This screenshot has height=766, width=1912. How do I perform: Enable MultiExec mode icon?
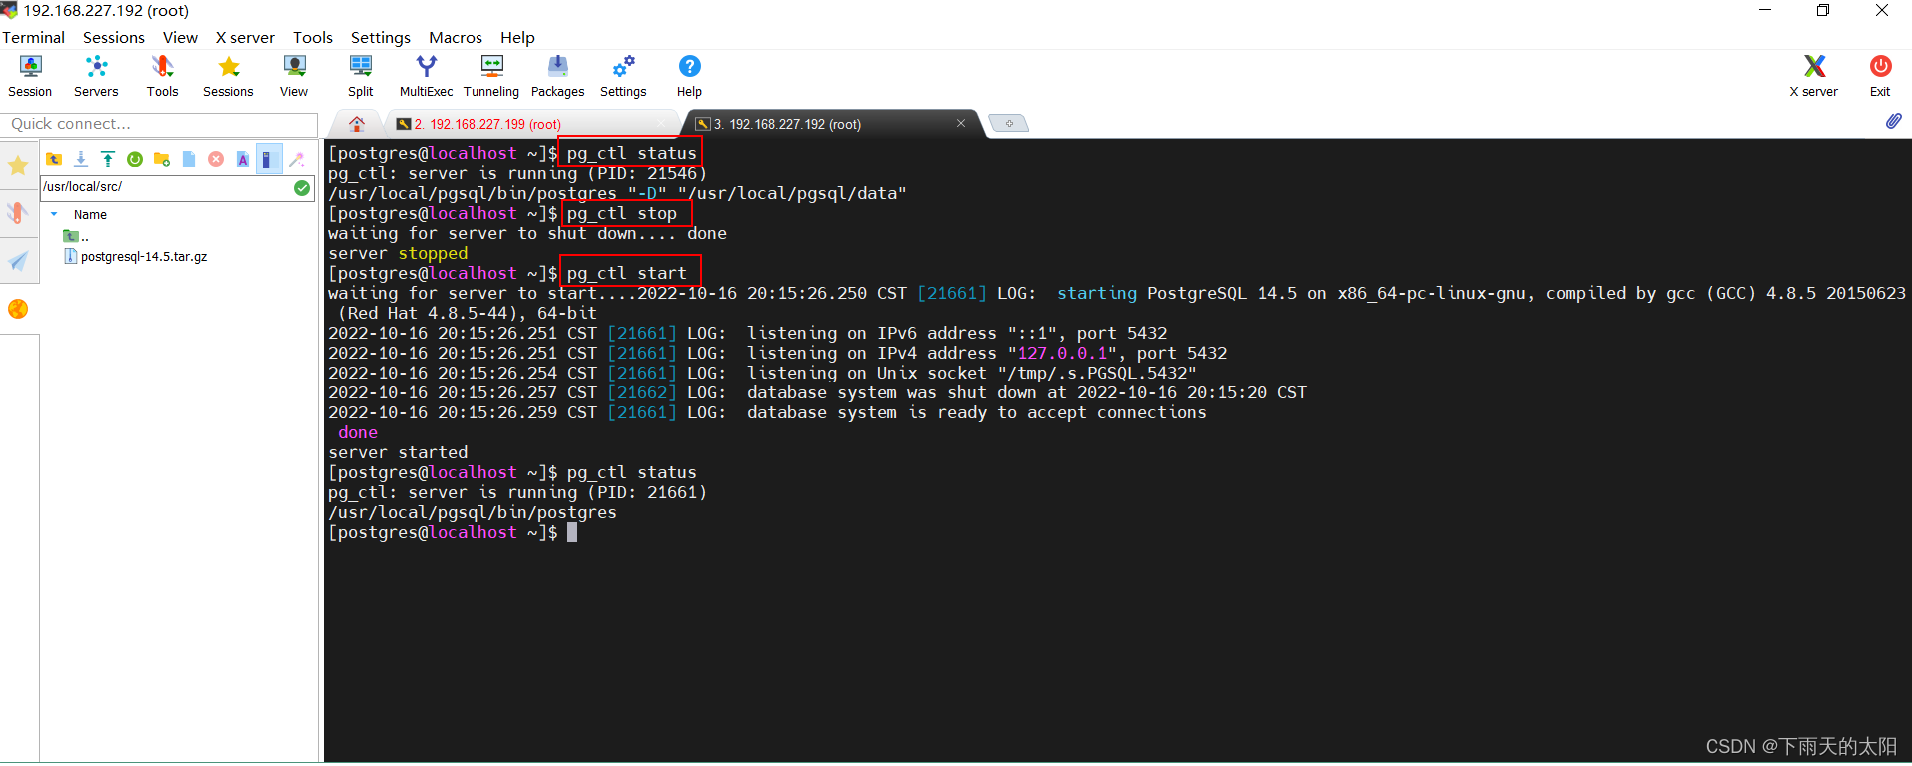click(x=426, y=77)
